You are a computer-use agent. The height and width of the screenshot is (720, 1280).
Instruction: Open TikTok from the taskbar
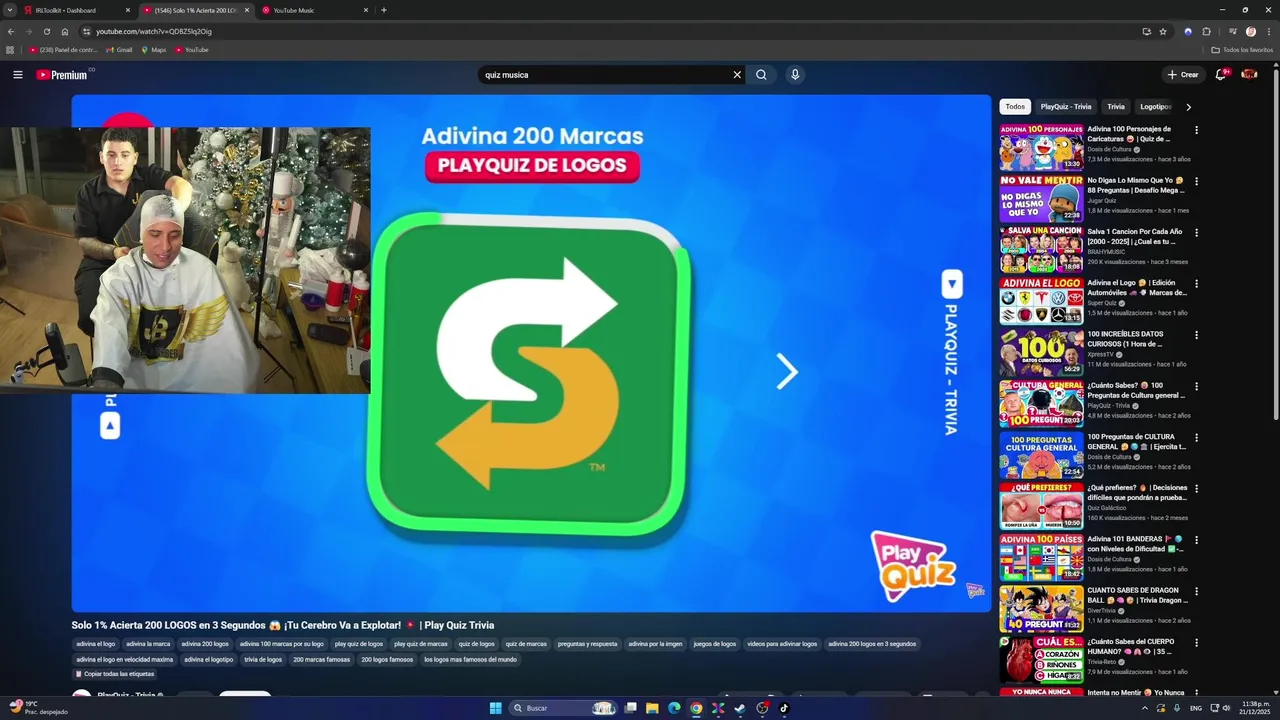[784, 708]
